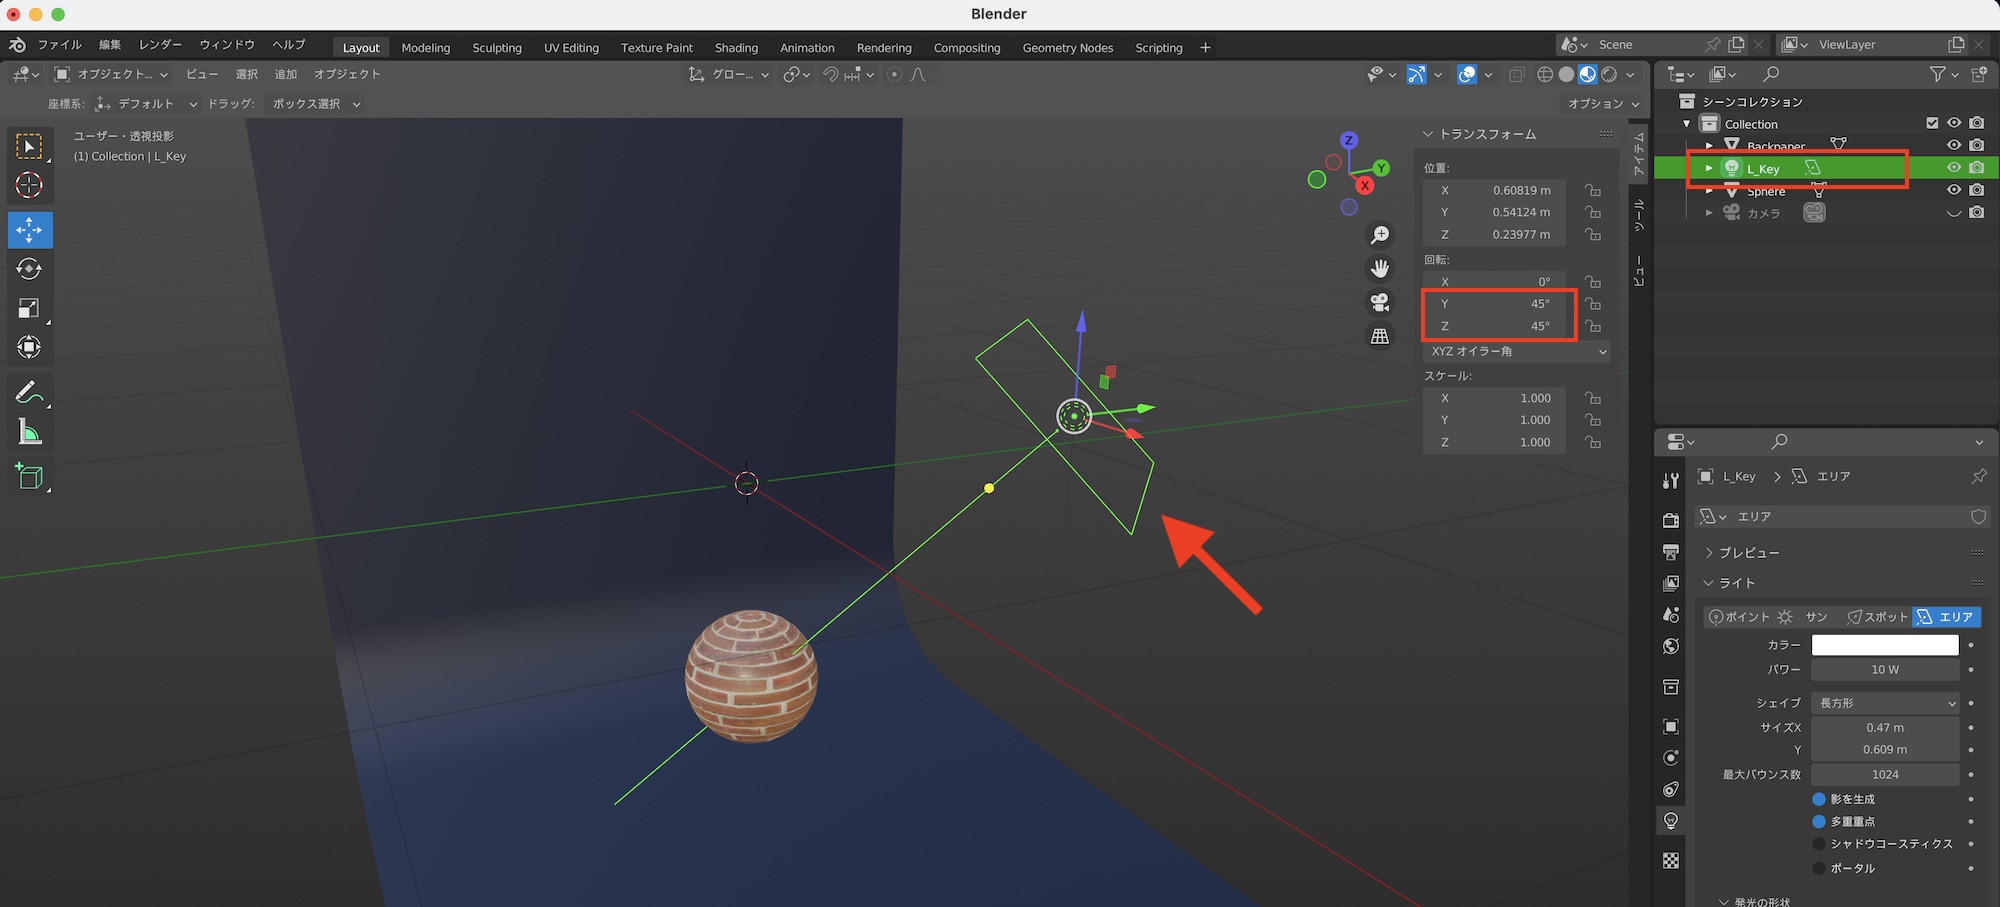Viewport: 2000px width, 907px height.
Task: Activate the Annotate pencil tool
Action: coord(29,392)
